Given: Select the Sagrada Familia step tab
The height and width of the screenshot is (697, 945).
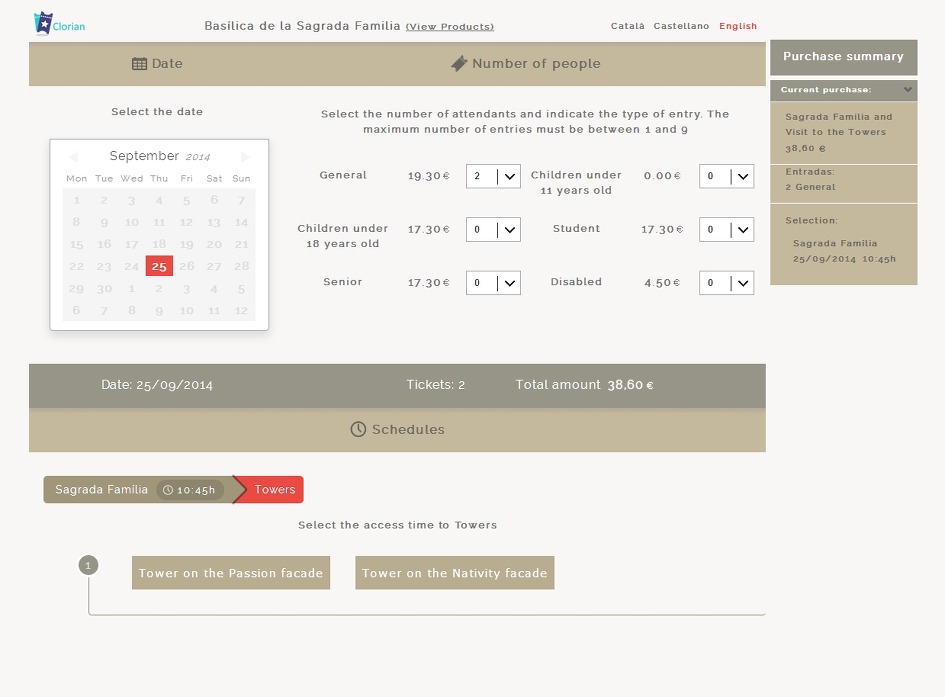Looking at the screenshot, I should click(x=101, y=490).
